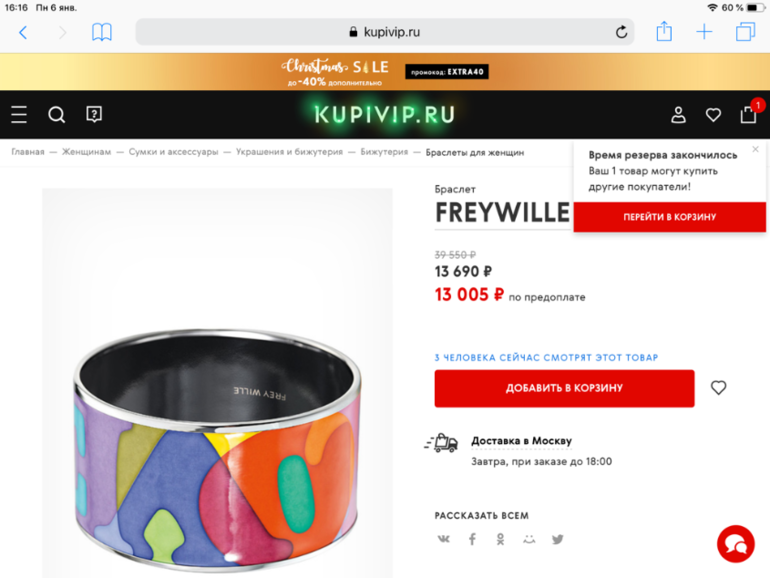This screenshot has height=578, width=770.
Task: Open the live chat bubble
Action: click(735, 543)
